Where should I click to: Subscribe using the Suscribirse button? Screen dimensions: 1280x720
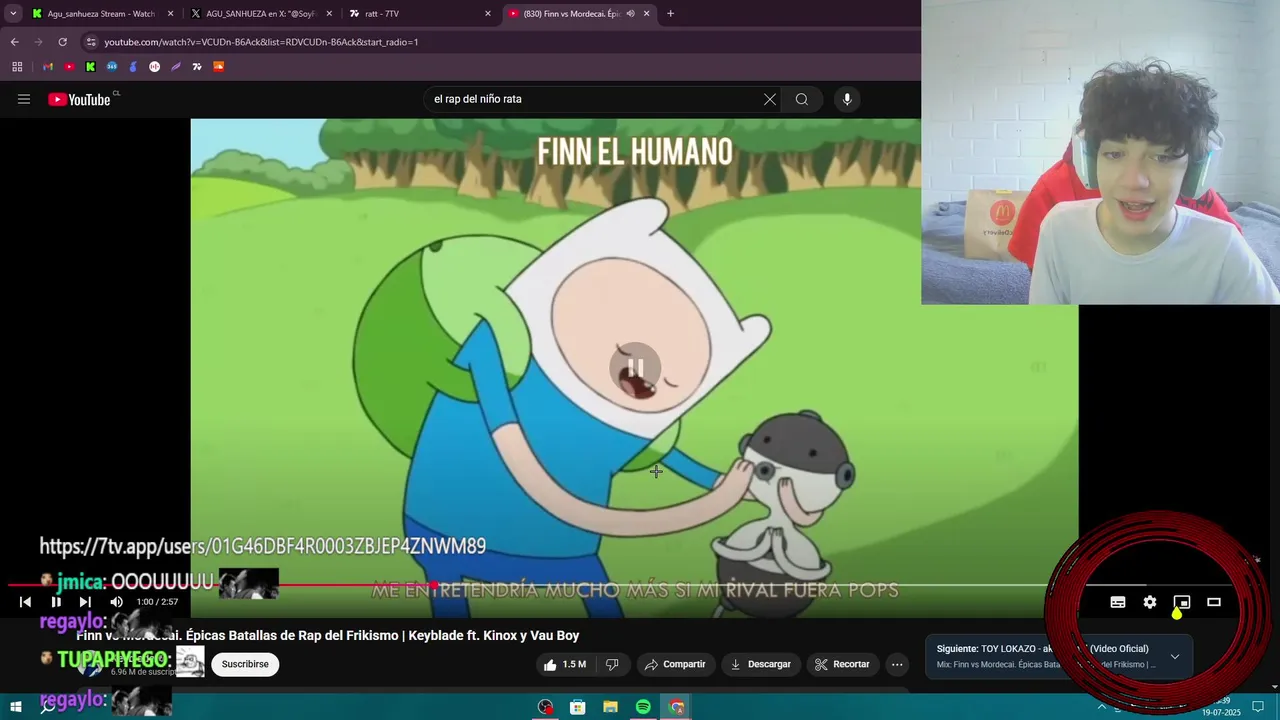(x=245, y=664)
